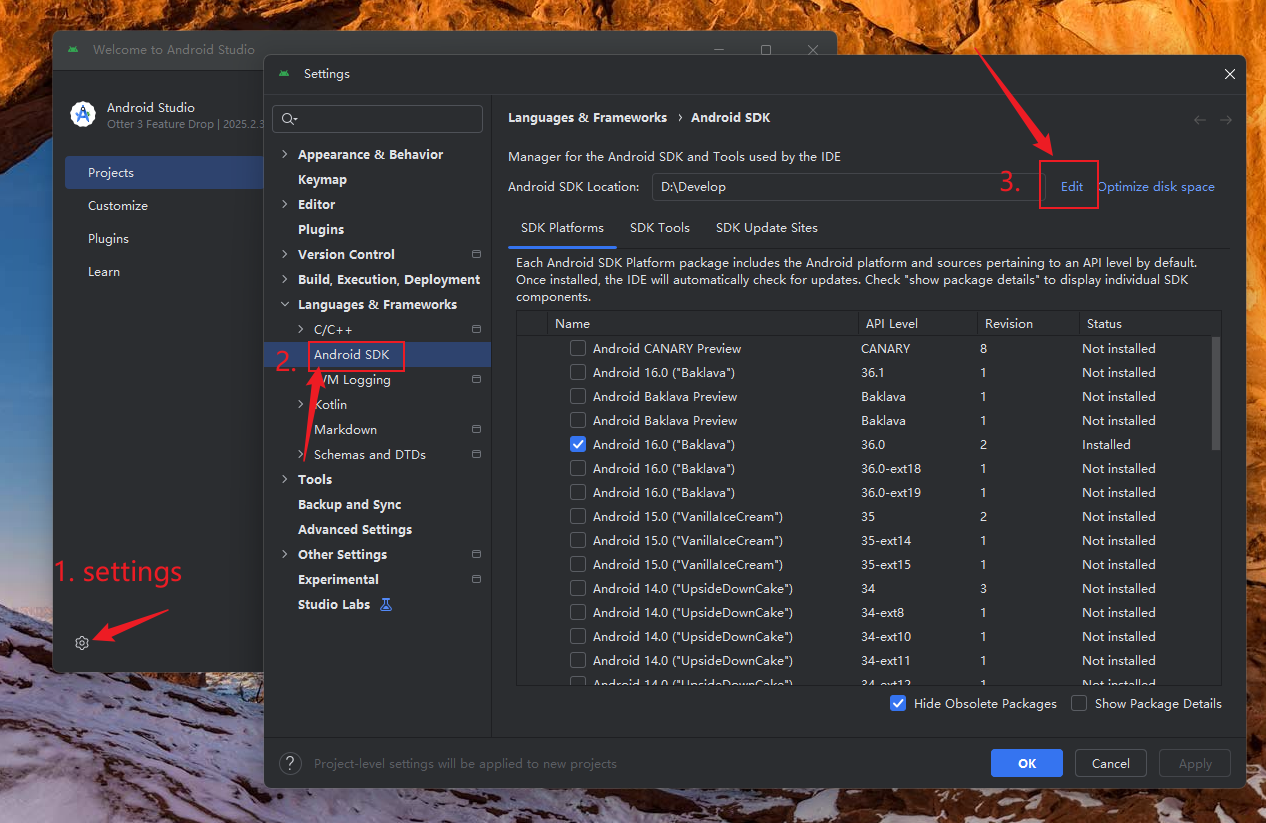Image resolution: width=1266 pixels, height=823 pixels.
Task: Uncheck installed Android 16.0 API 36.0
Action: coord(578,444)
